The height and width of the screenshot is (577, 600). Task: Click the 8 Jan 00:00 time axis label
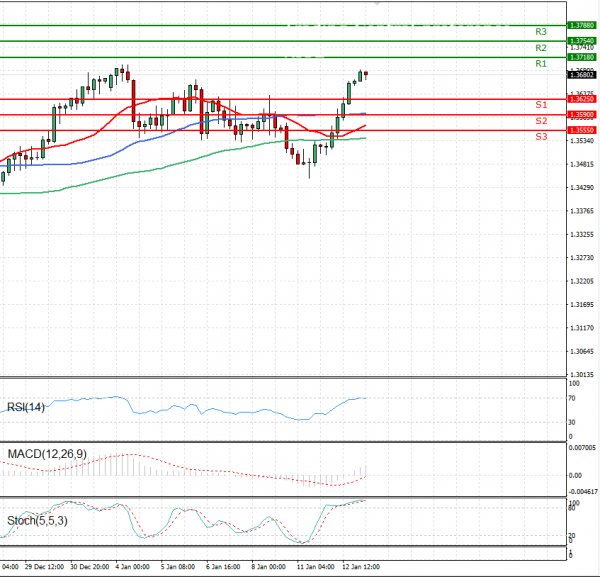point(270,566)
